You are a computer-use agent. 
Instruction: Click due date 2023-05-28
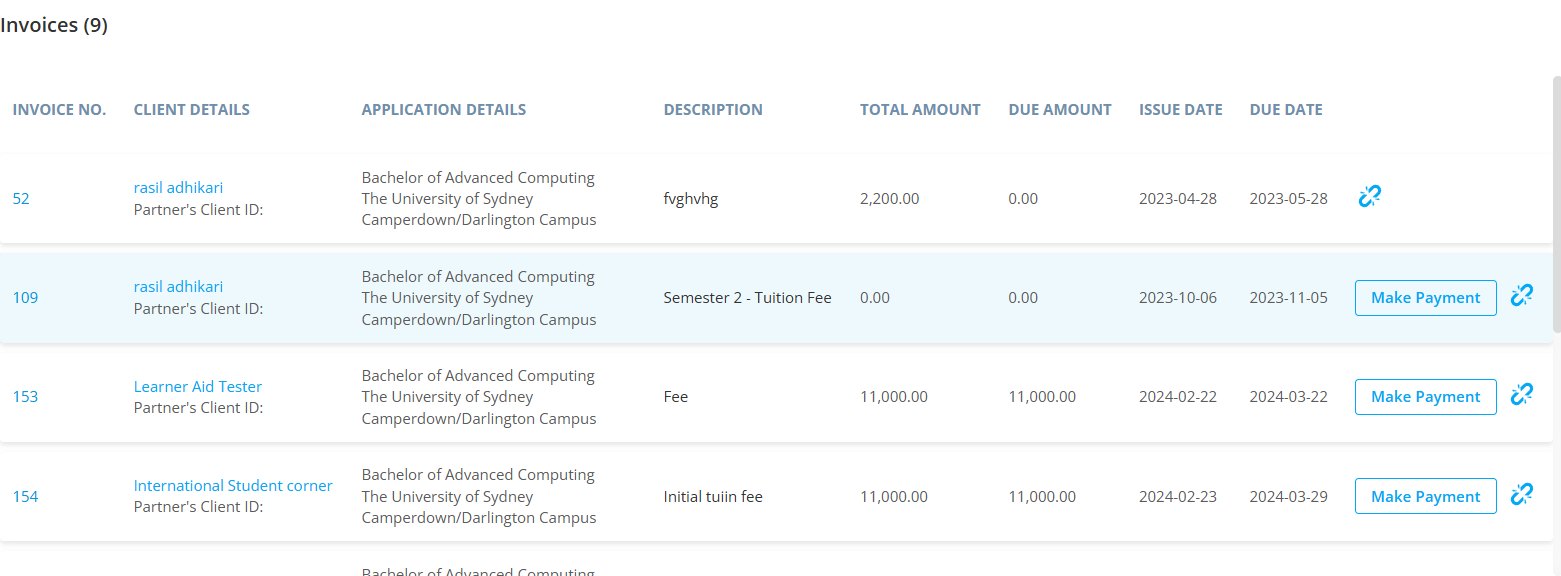(1289, 199)
